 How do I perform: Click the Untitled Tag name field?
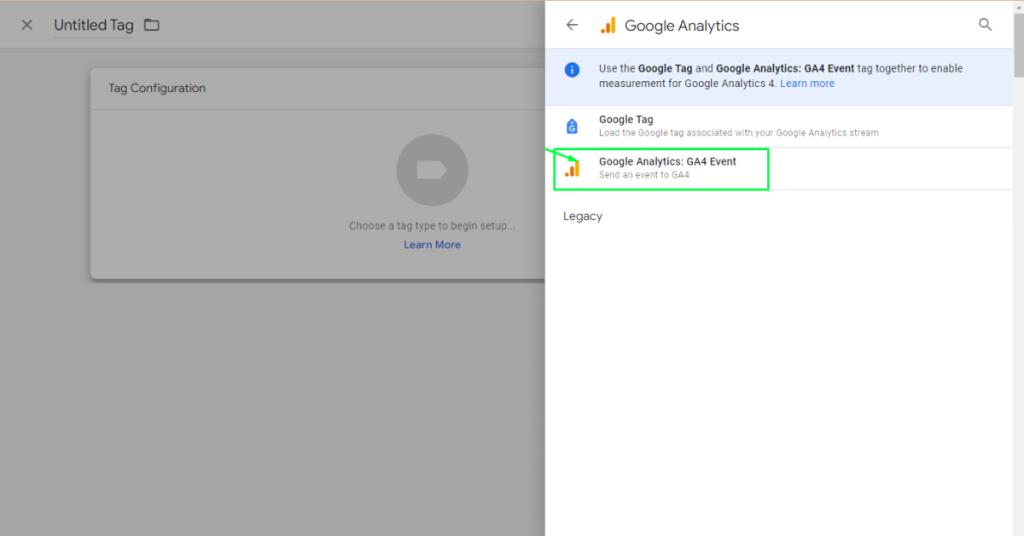[x=93, y=25]
